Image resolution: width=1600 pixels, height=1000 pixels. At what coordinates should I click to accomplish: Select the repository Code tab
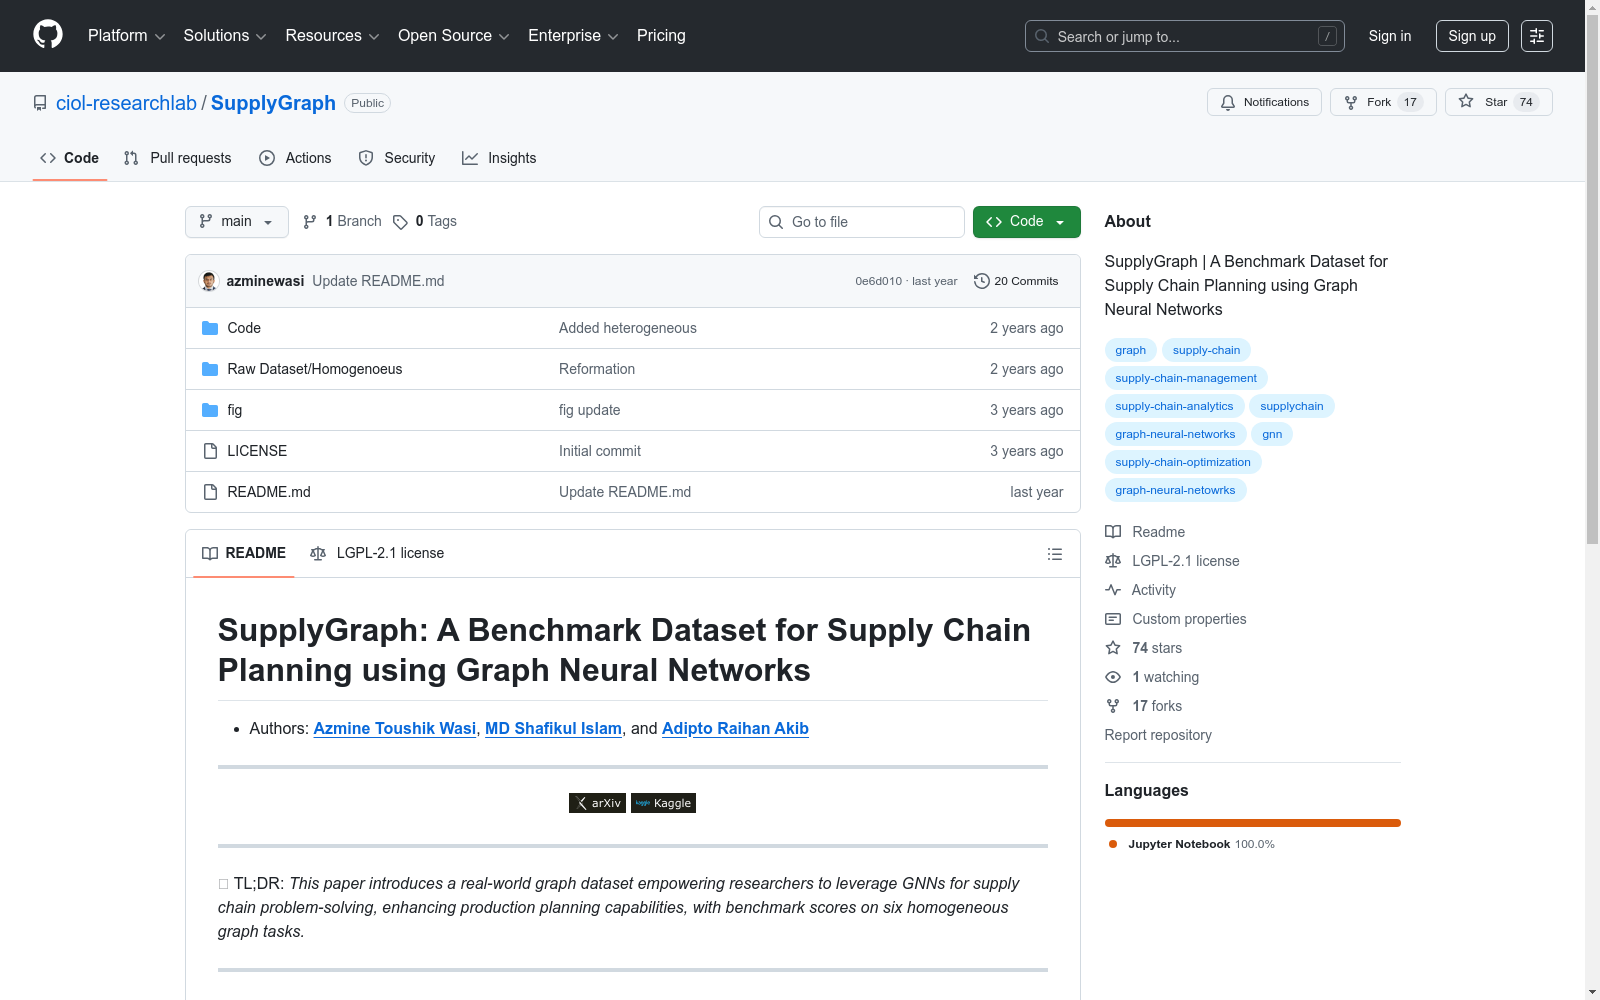coord(69,158)
